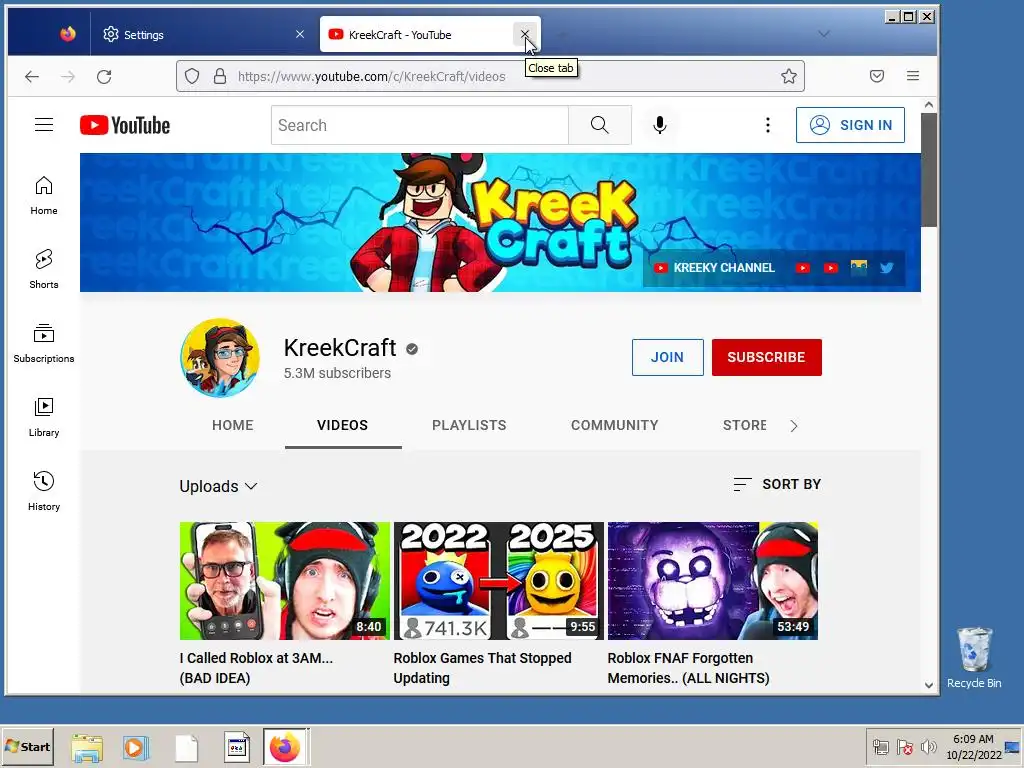Open the Windows Start menu
Screen dimensions: 1024x768
[x=27, y=746]
